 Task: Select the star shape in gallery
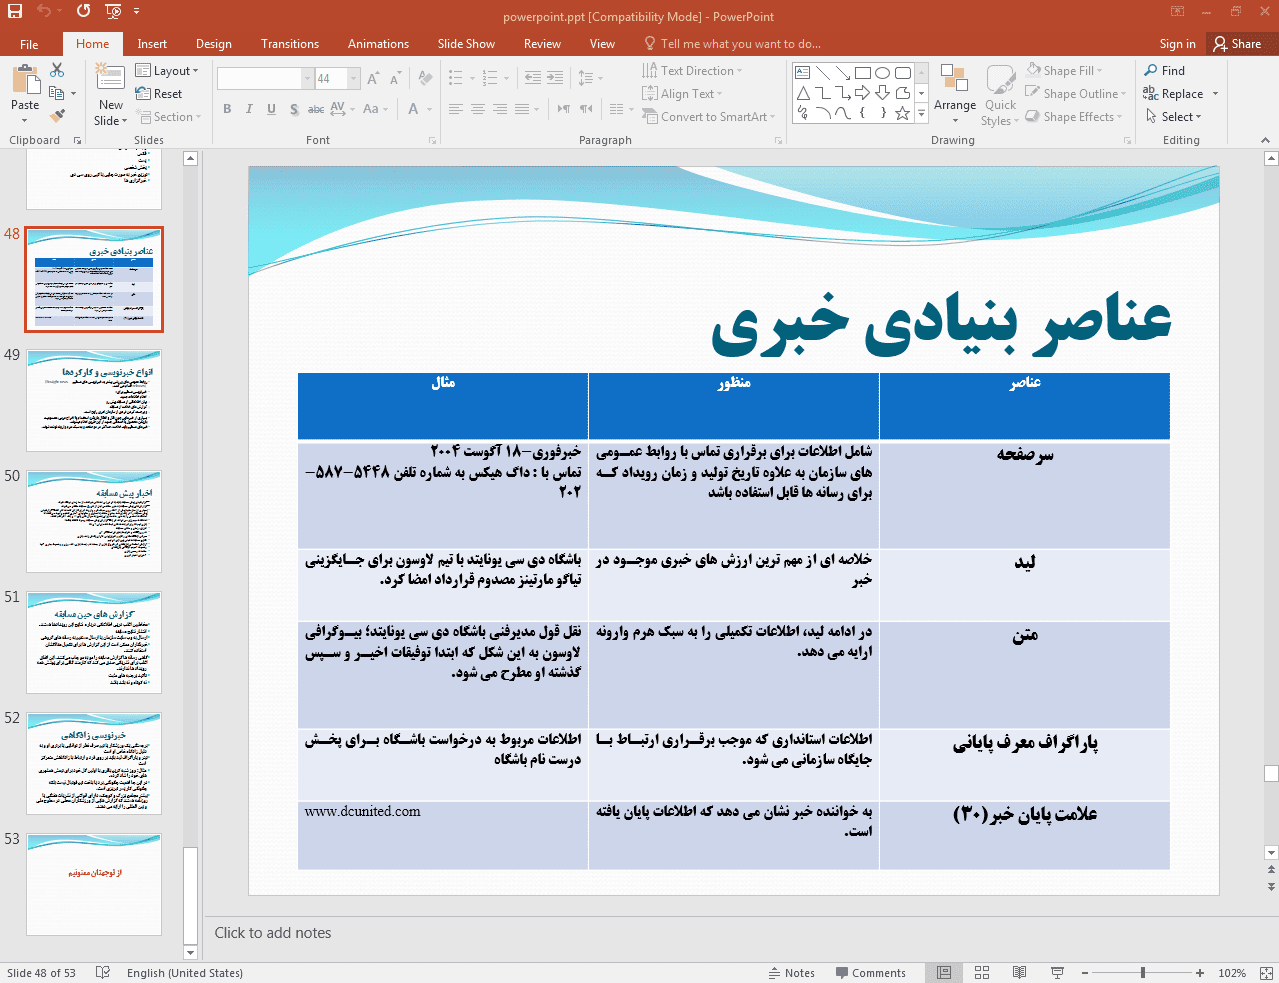902,113
